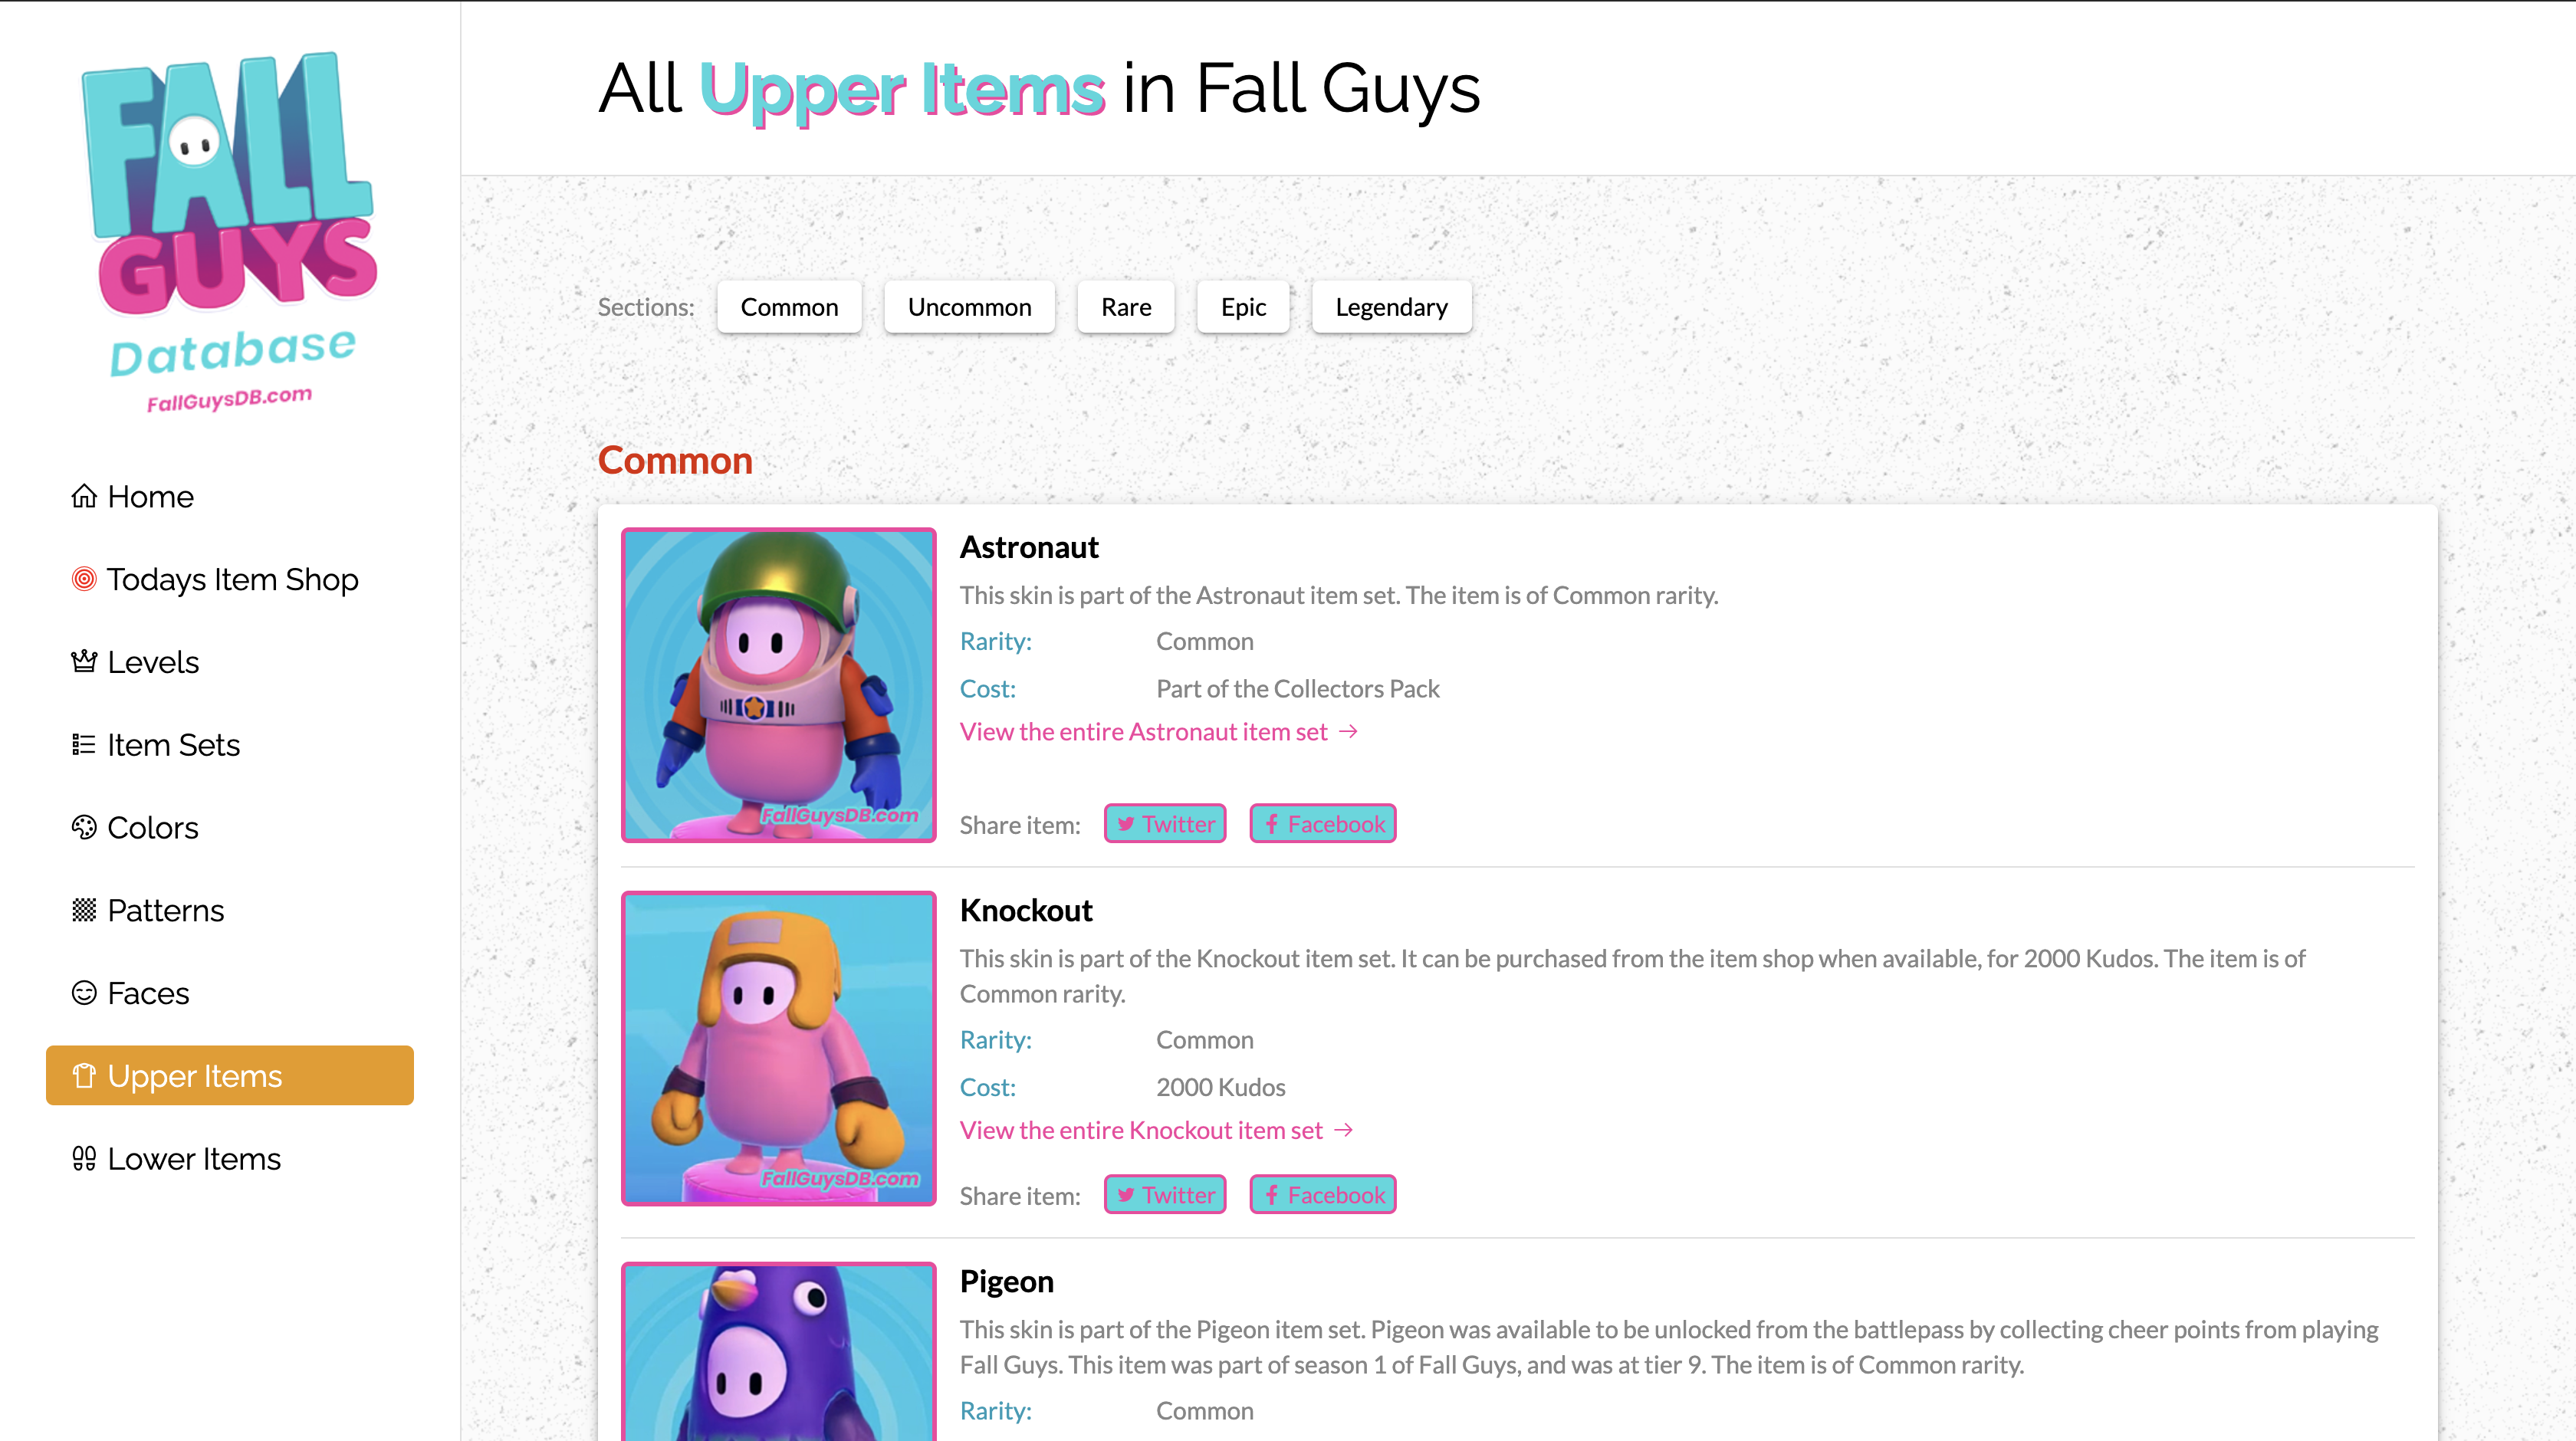Open the Knockout skin thumbnail image

click(778, 1048)
